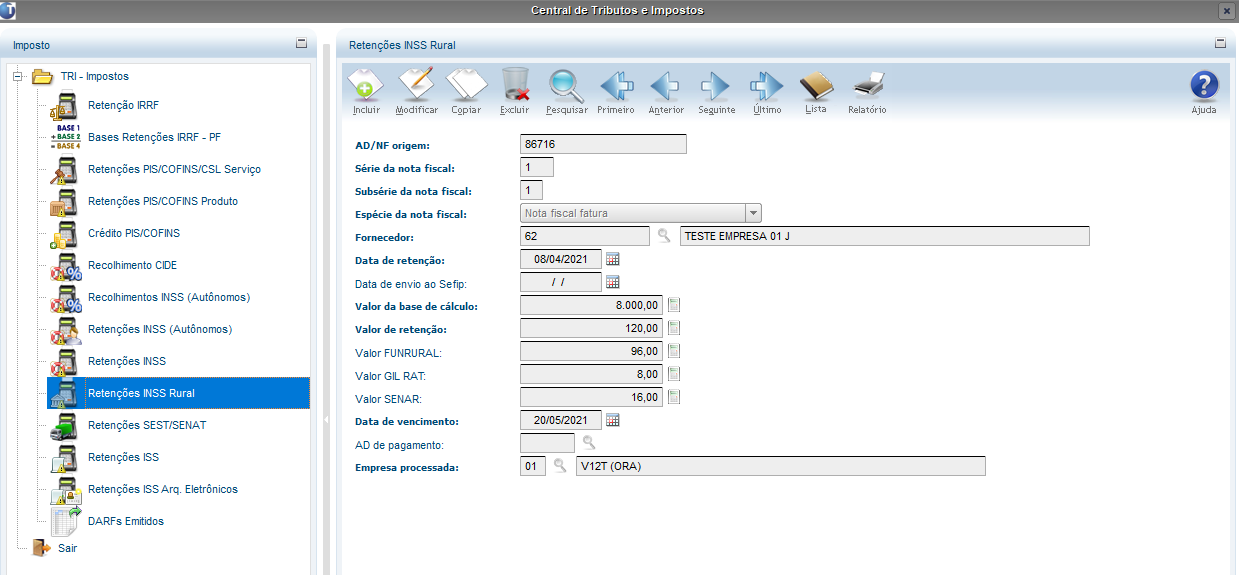The image size is (1239, 575).
Task: Click Fornecedor code field
Action: coord(585,236)
